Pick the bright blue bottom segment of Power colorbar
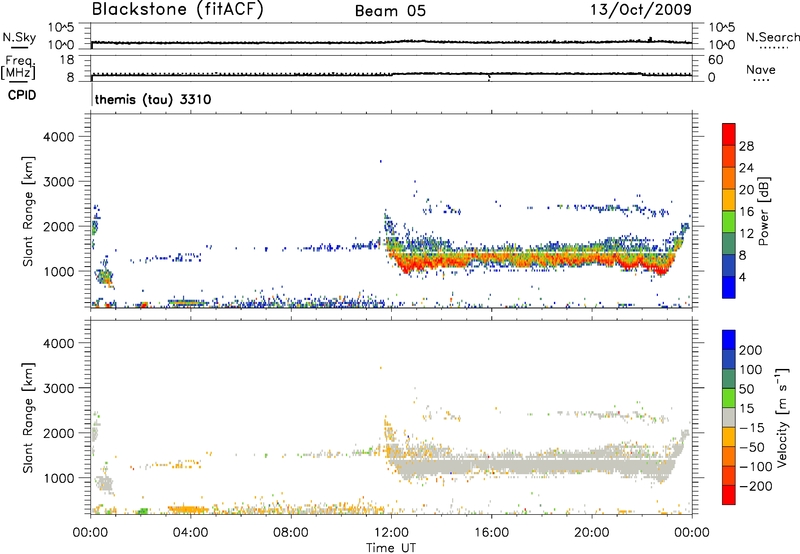The width and height of the screenshot is (800, 554). (729, 287)
